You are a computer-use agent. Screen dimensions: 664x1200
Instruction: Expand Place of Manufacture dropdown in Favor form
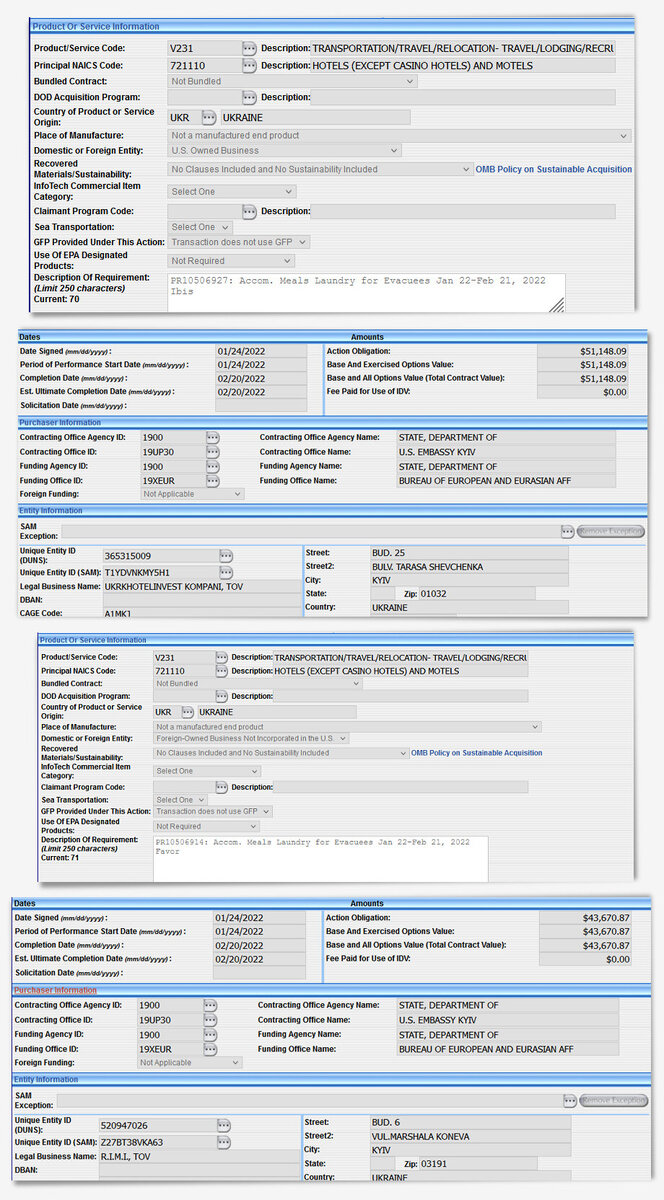coord(347,727)
